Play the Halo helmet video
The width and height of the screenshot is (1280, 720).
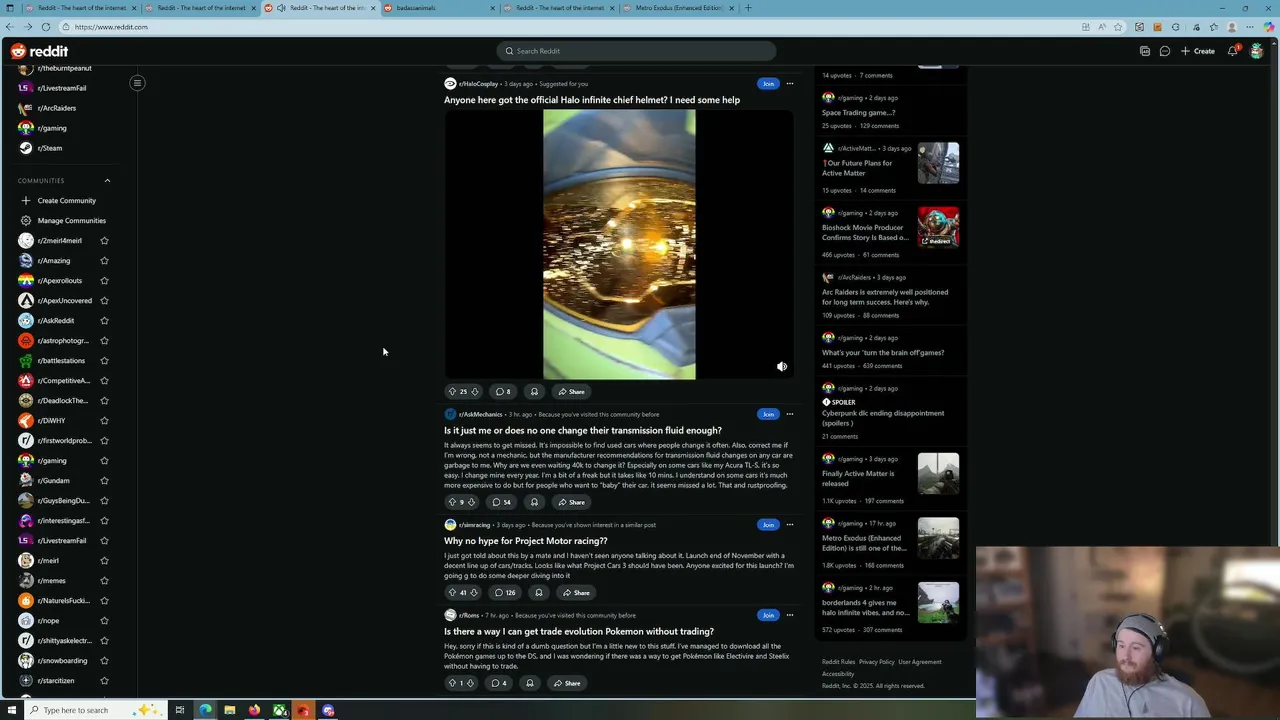pyautogui.click(x=619, y=245)
